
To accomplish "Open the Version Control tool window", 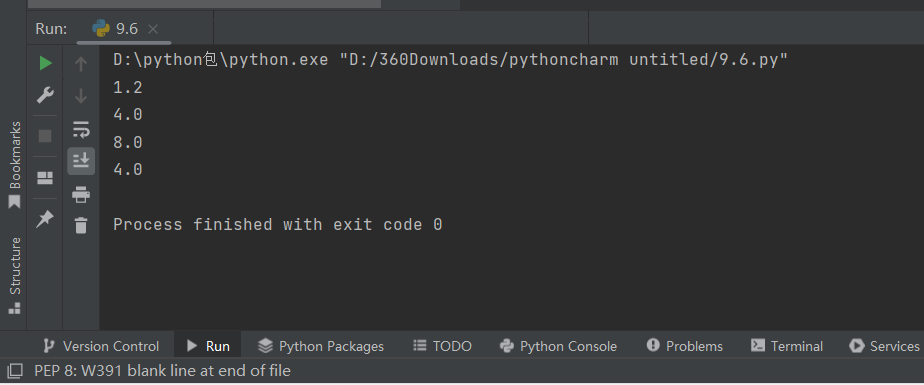I will (101, 346).
